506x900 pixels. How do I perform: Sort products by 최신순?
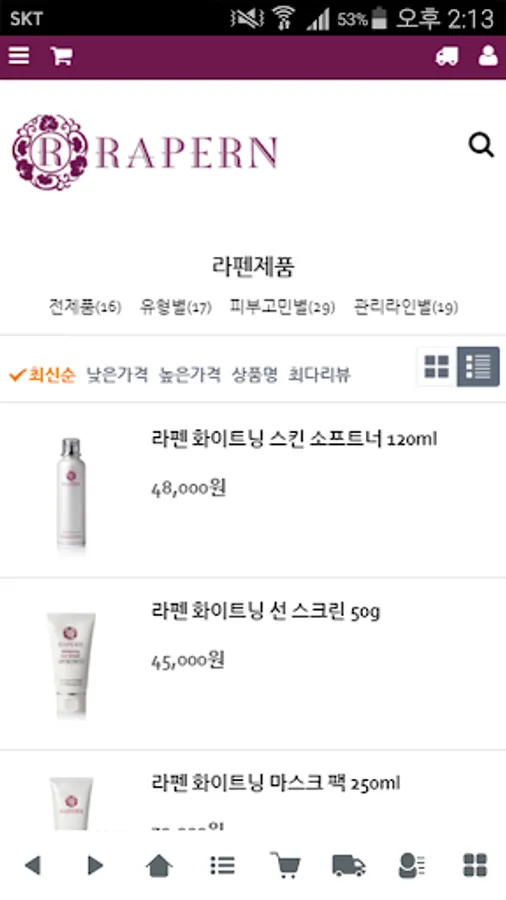42,375
